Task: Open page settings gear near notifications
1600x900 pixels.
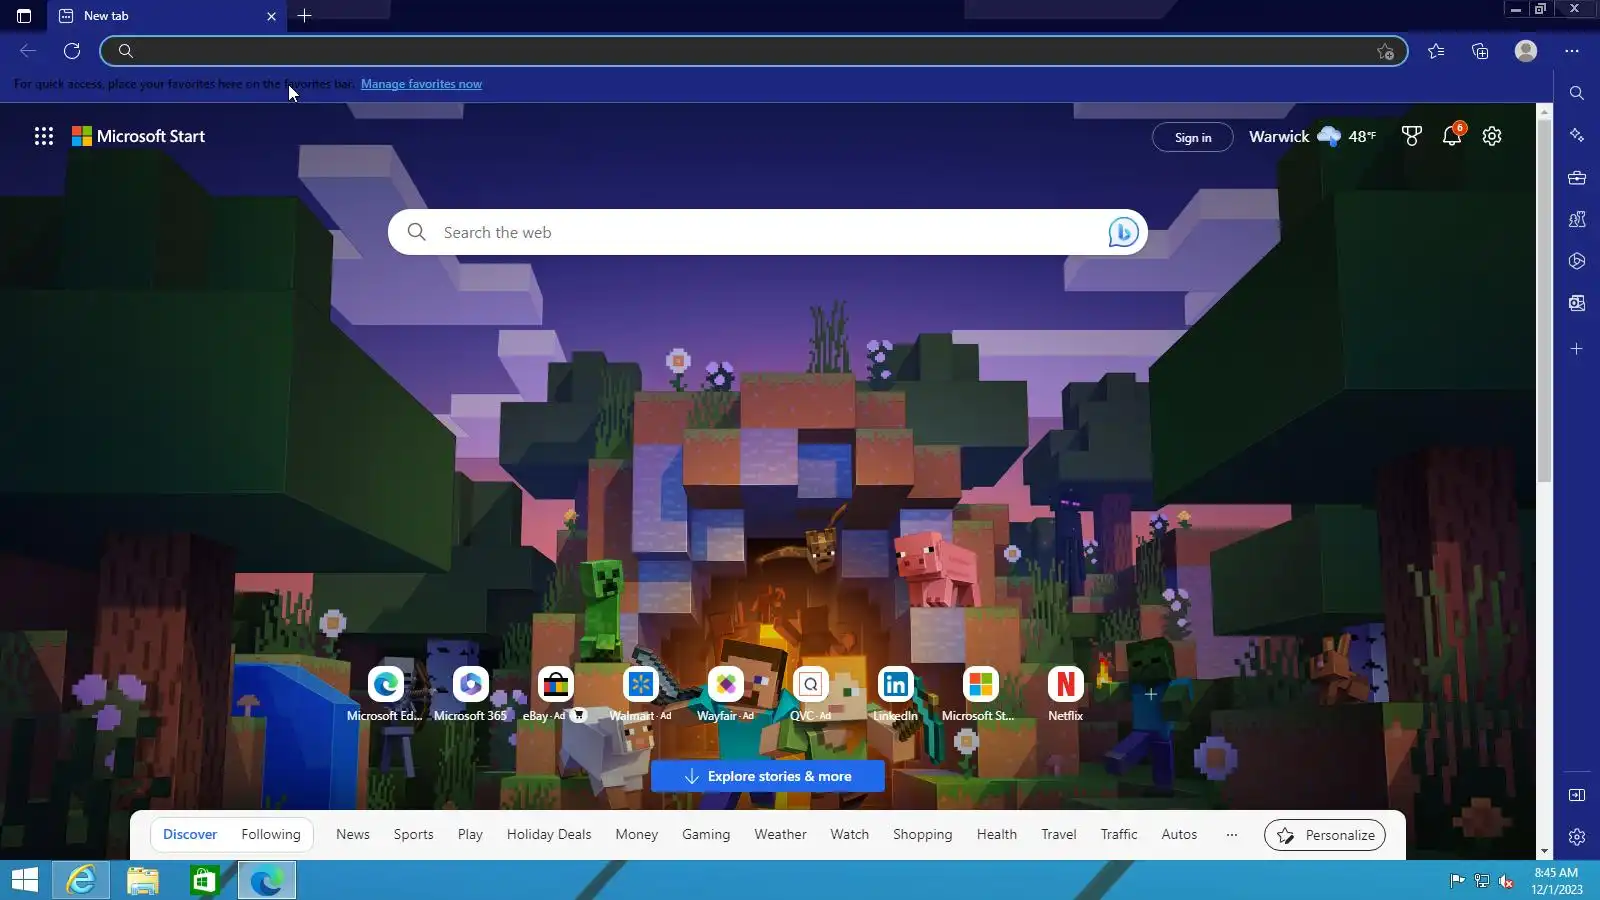Action: (1492, 136)
